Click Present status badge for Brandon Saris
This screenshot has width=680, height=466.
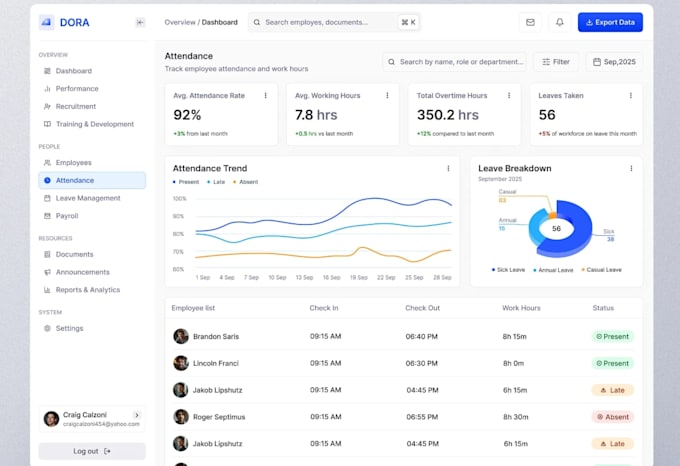click(x=612, y=336)
